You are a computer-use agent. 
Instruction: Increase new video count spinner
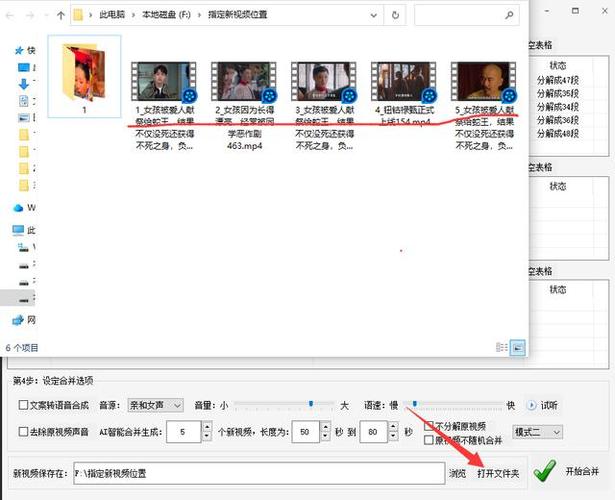[207, 426]
